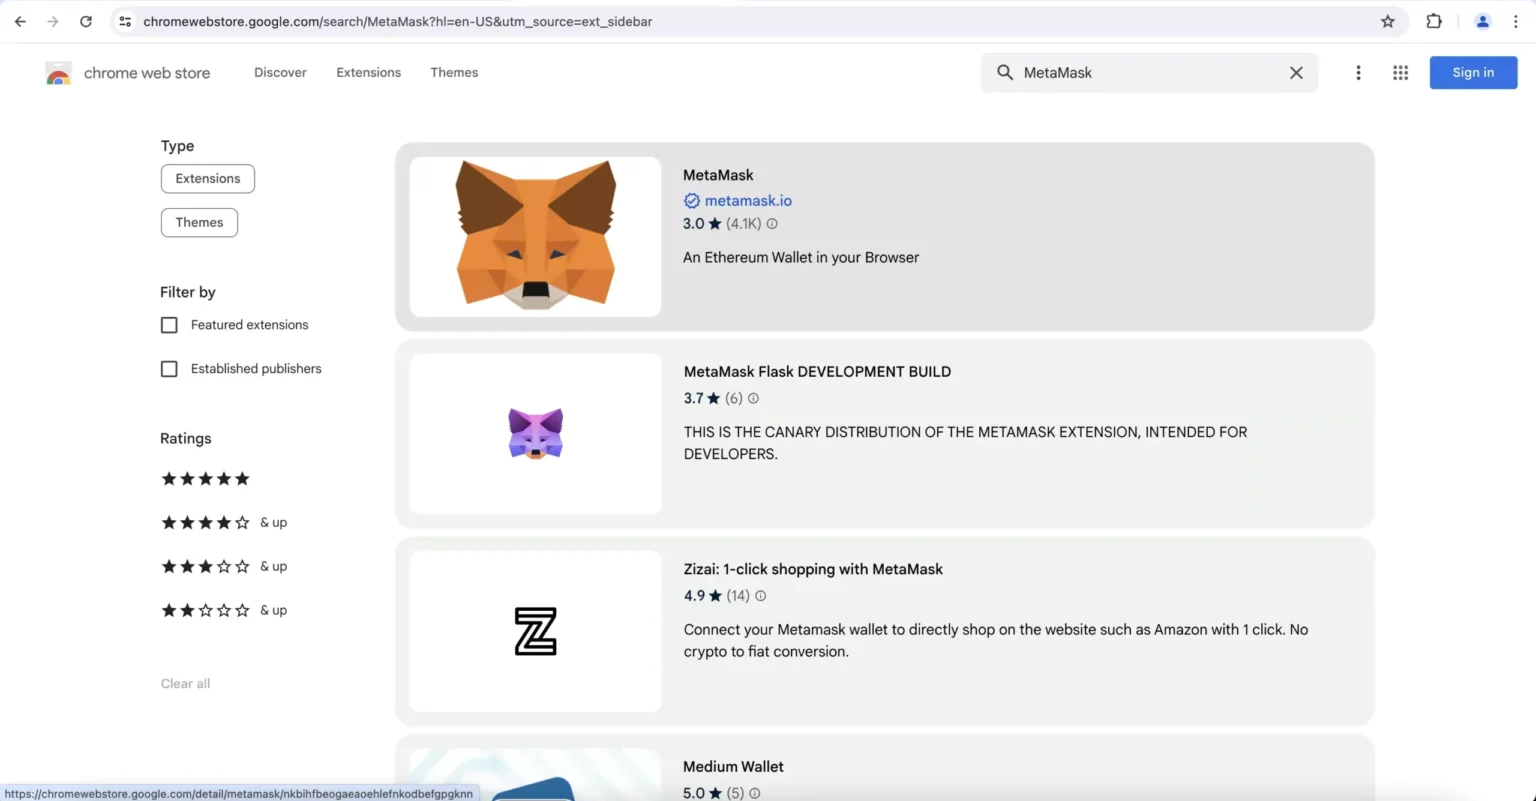Open the purple MetaMask Flask thumbnail

pyautogui.click(x=535, y=434)
